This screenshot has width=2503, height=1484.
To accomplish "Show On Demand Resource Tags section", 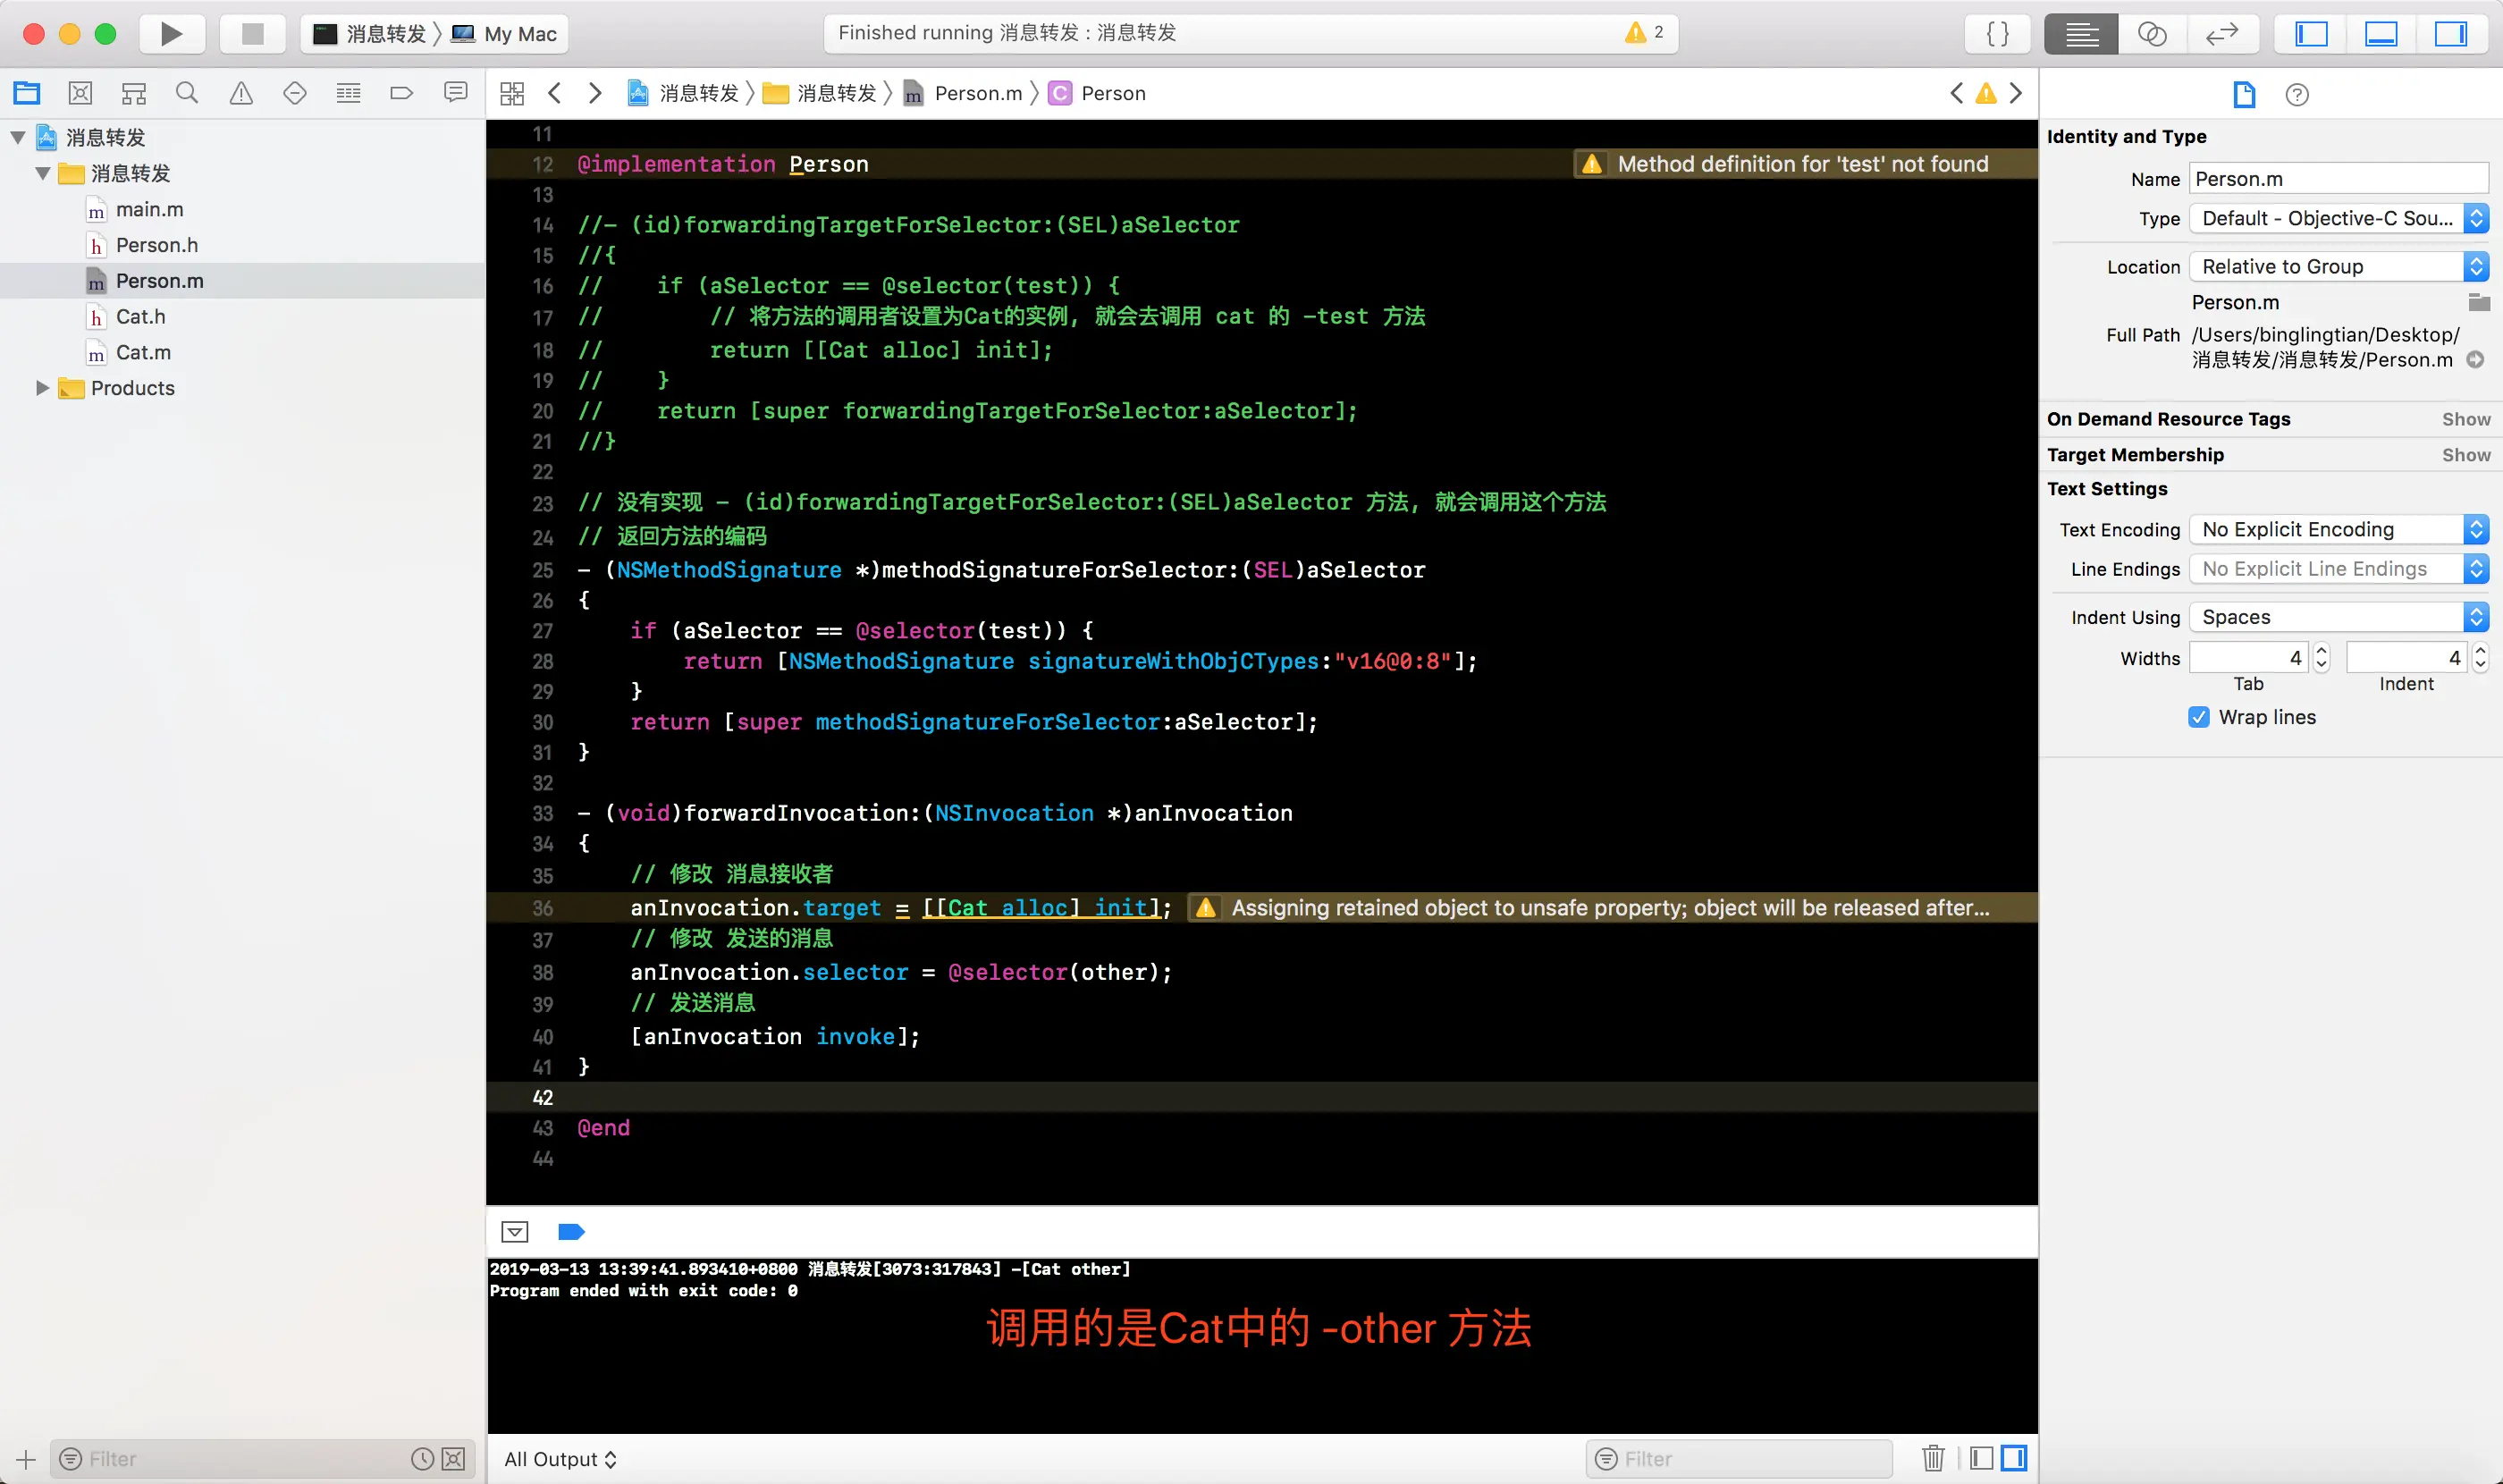I will tap(2465, 419).
